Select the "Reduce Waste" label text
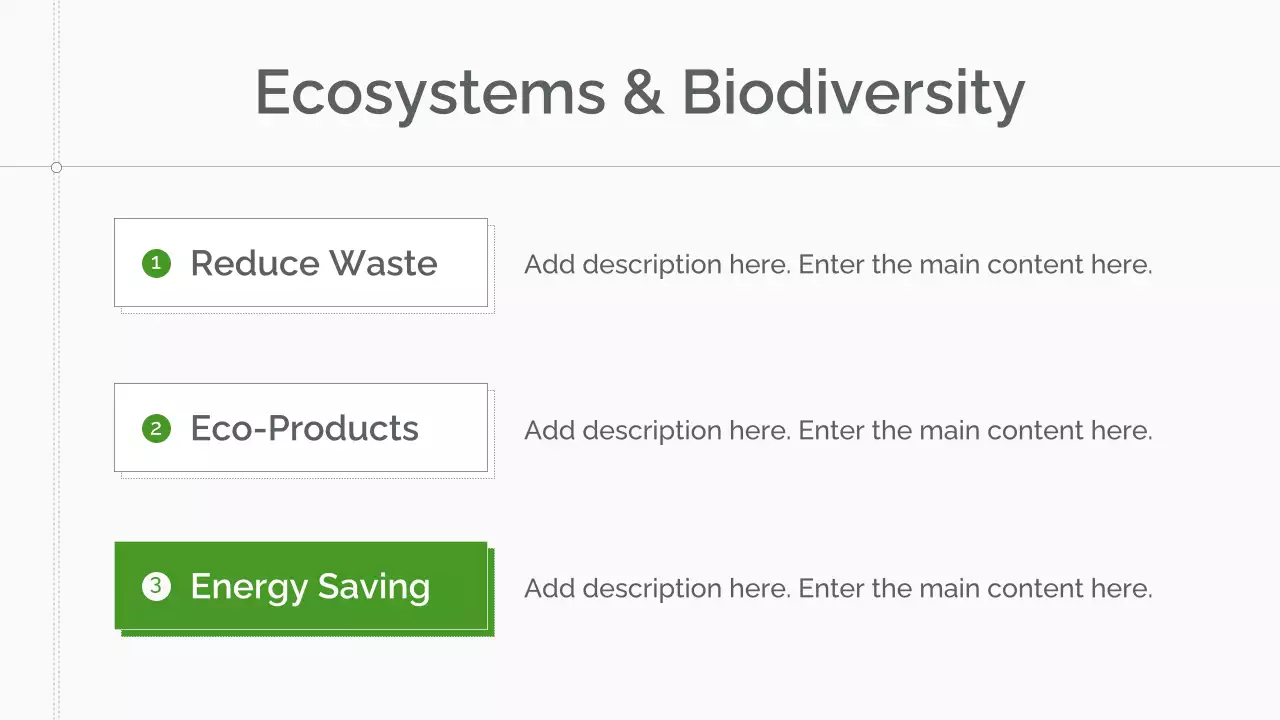This screenshot has height=720, width=1280. (314, 263)
